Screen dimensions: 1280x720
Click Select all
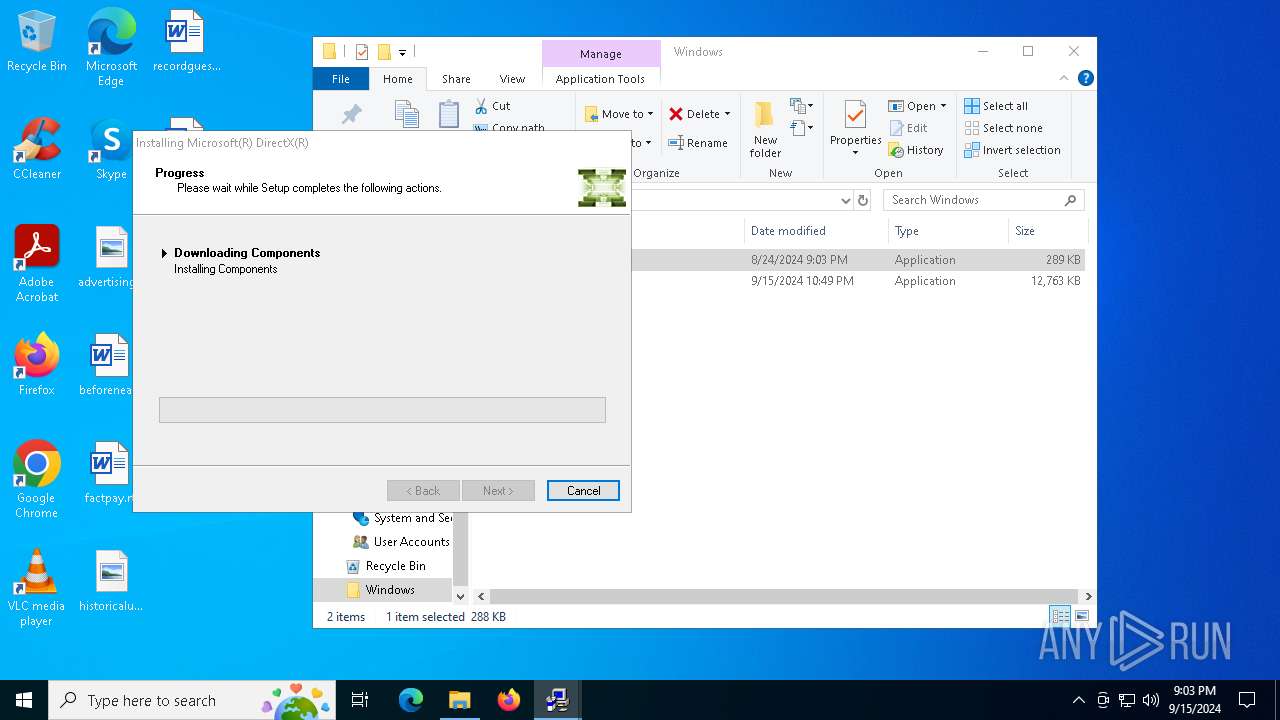click(x=996, y=106)
